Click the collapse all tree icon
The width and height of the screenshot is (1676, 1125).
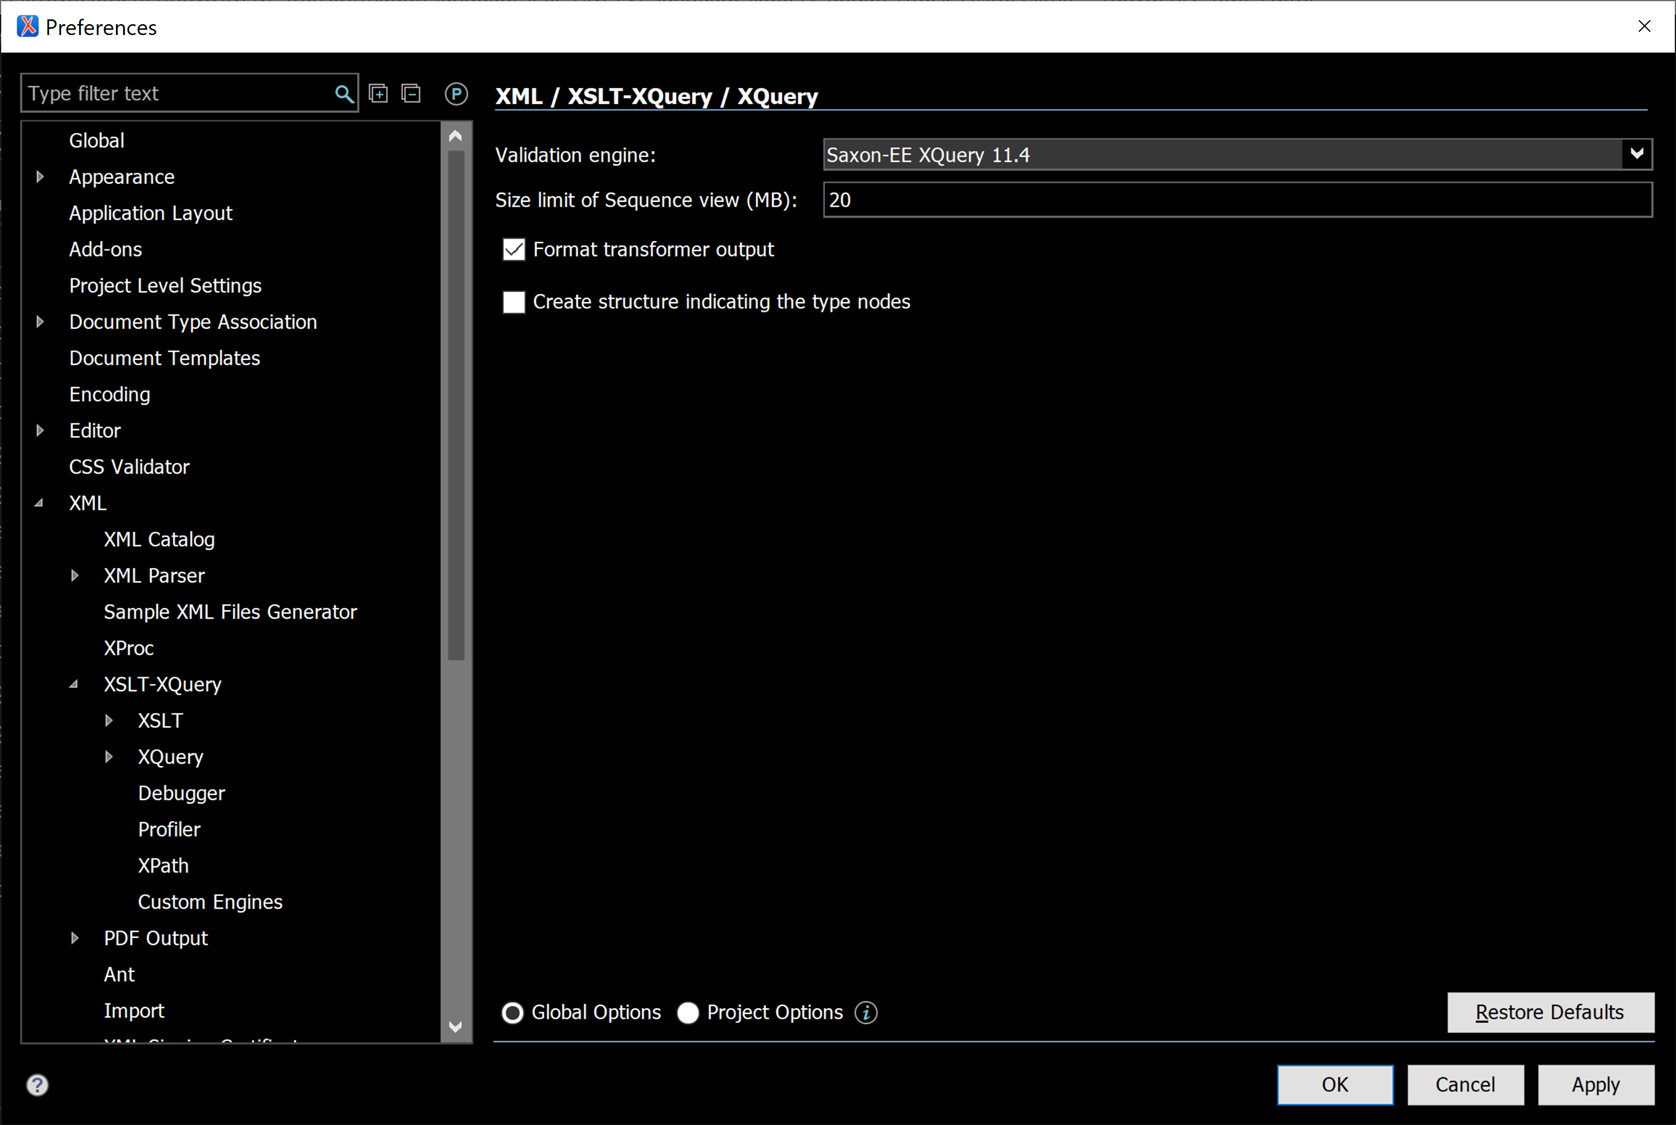[411, 94]
